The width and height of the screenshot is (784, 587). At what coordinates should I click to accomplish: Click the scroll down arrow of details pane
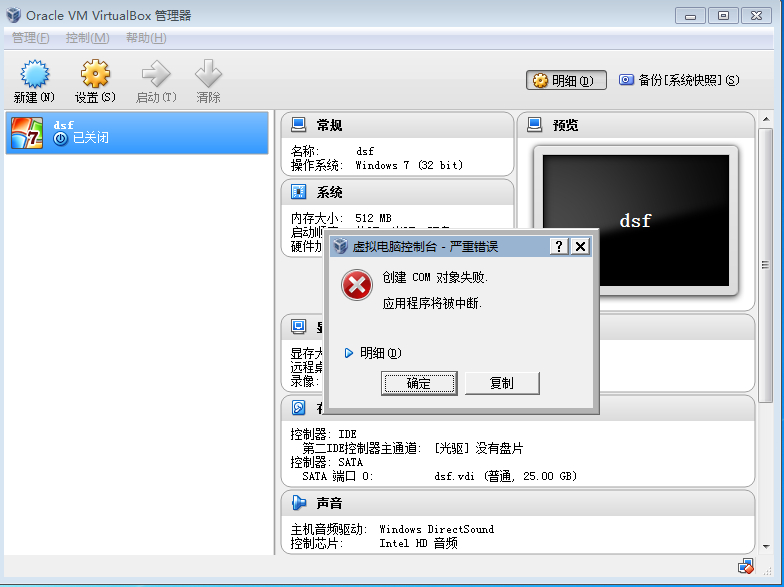tap(766, 546)
